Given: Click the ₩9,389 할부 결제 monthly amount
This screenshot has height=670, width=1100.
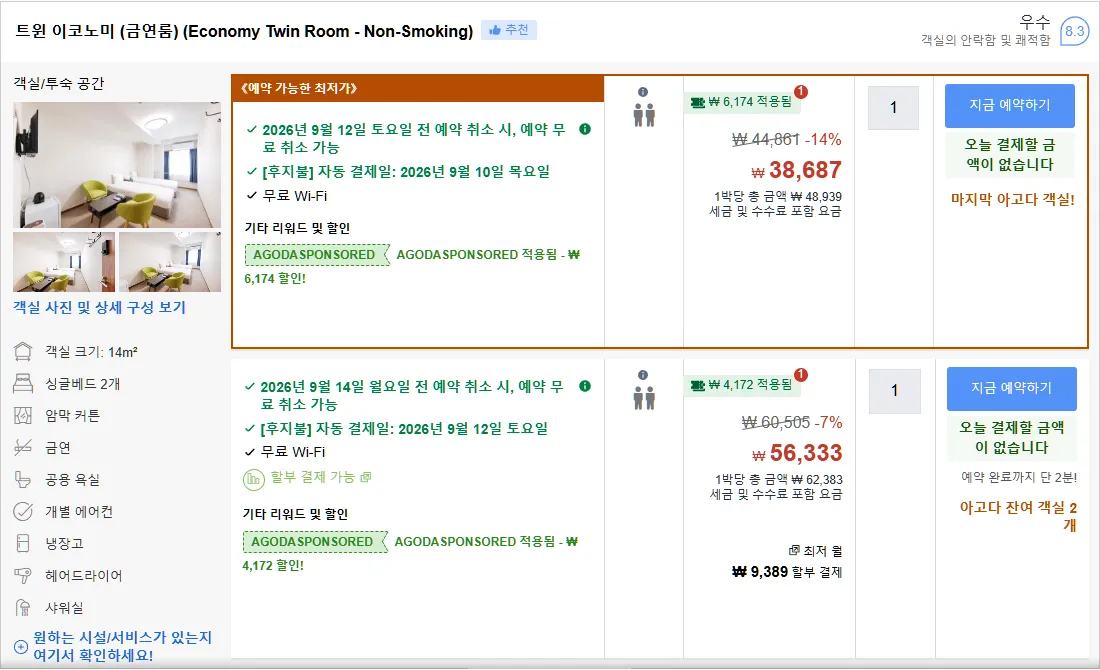Looking at the screenshot, I should coord(787,572).
